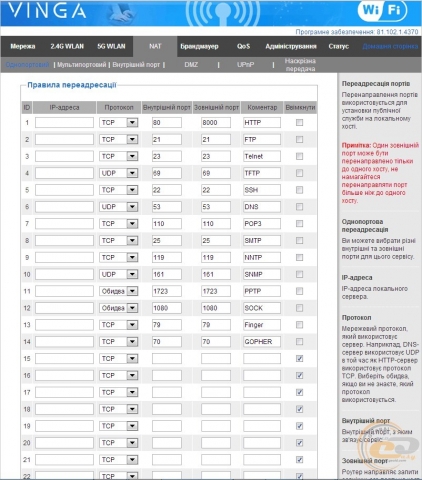Image resolution: width=422 pixels, height=480 pixels.
Task: Enable rule 3 Telnet checkbox
Action: click(299, 156)
